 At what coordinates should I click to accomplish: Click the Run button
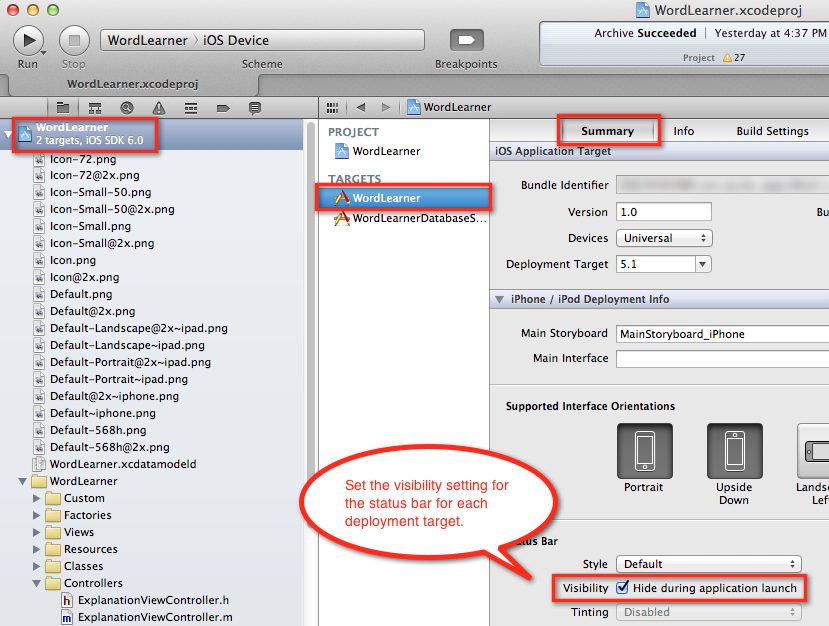pos(29,40)
